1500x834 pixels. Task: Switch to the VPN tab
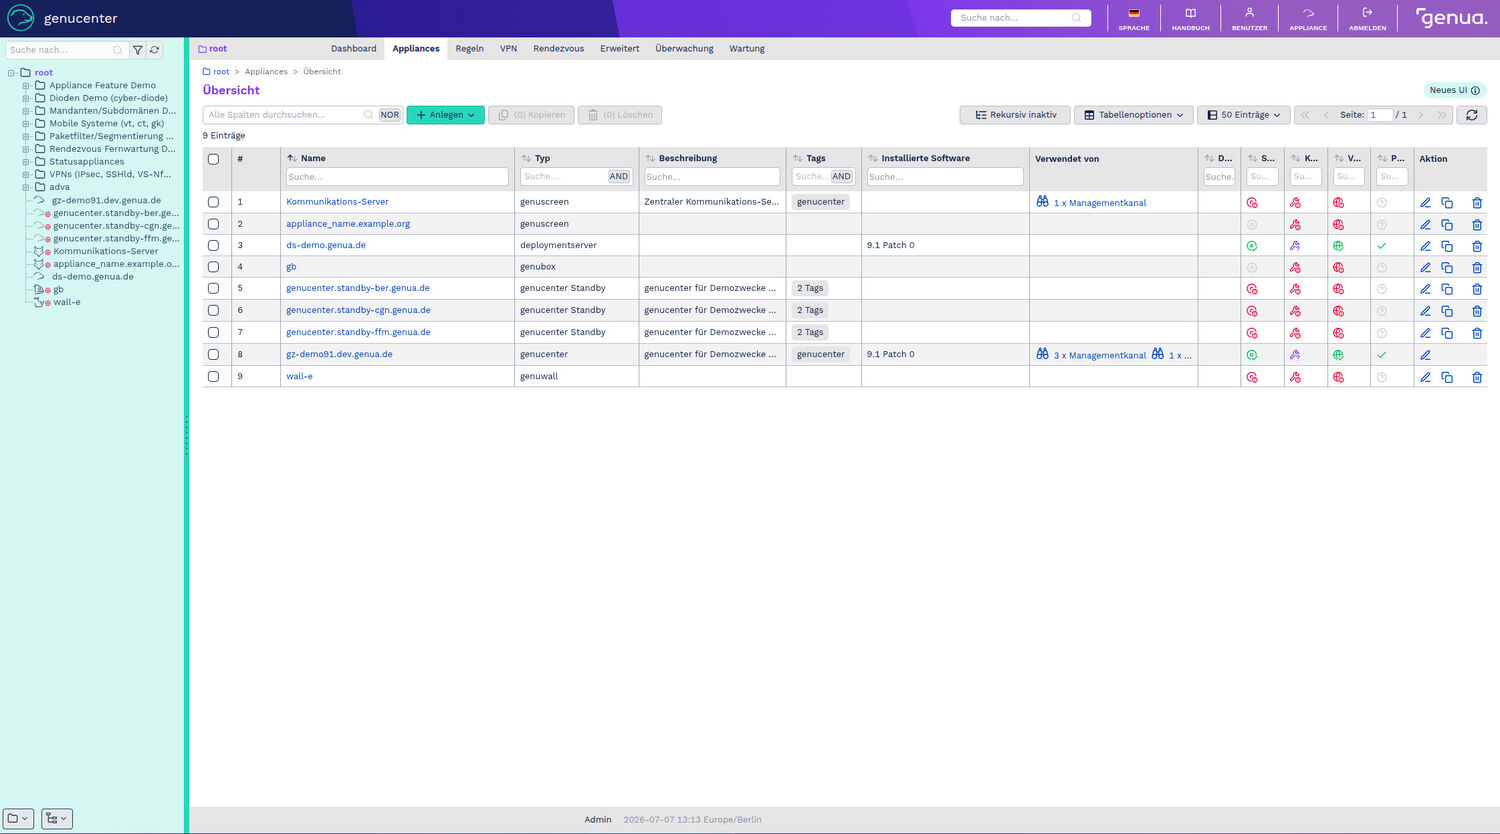click(x=508, y=48)
